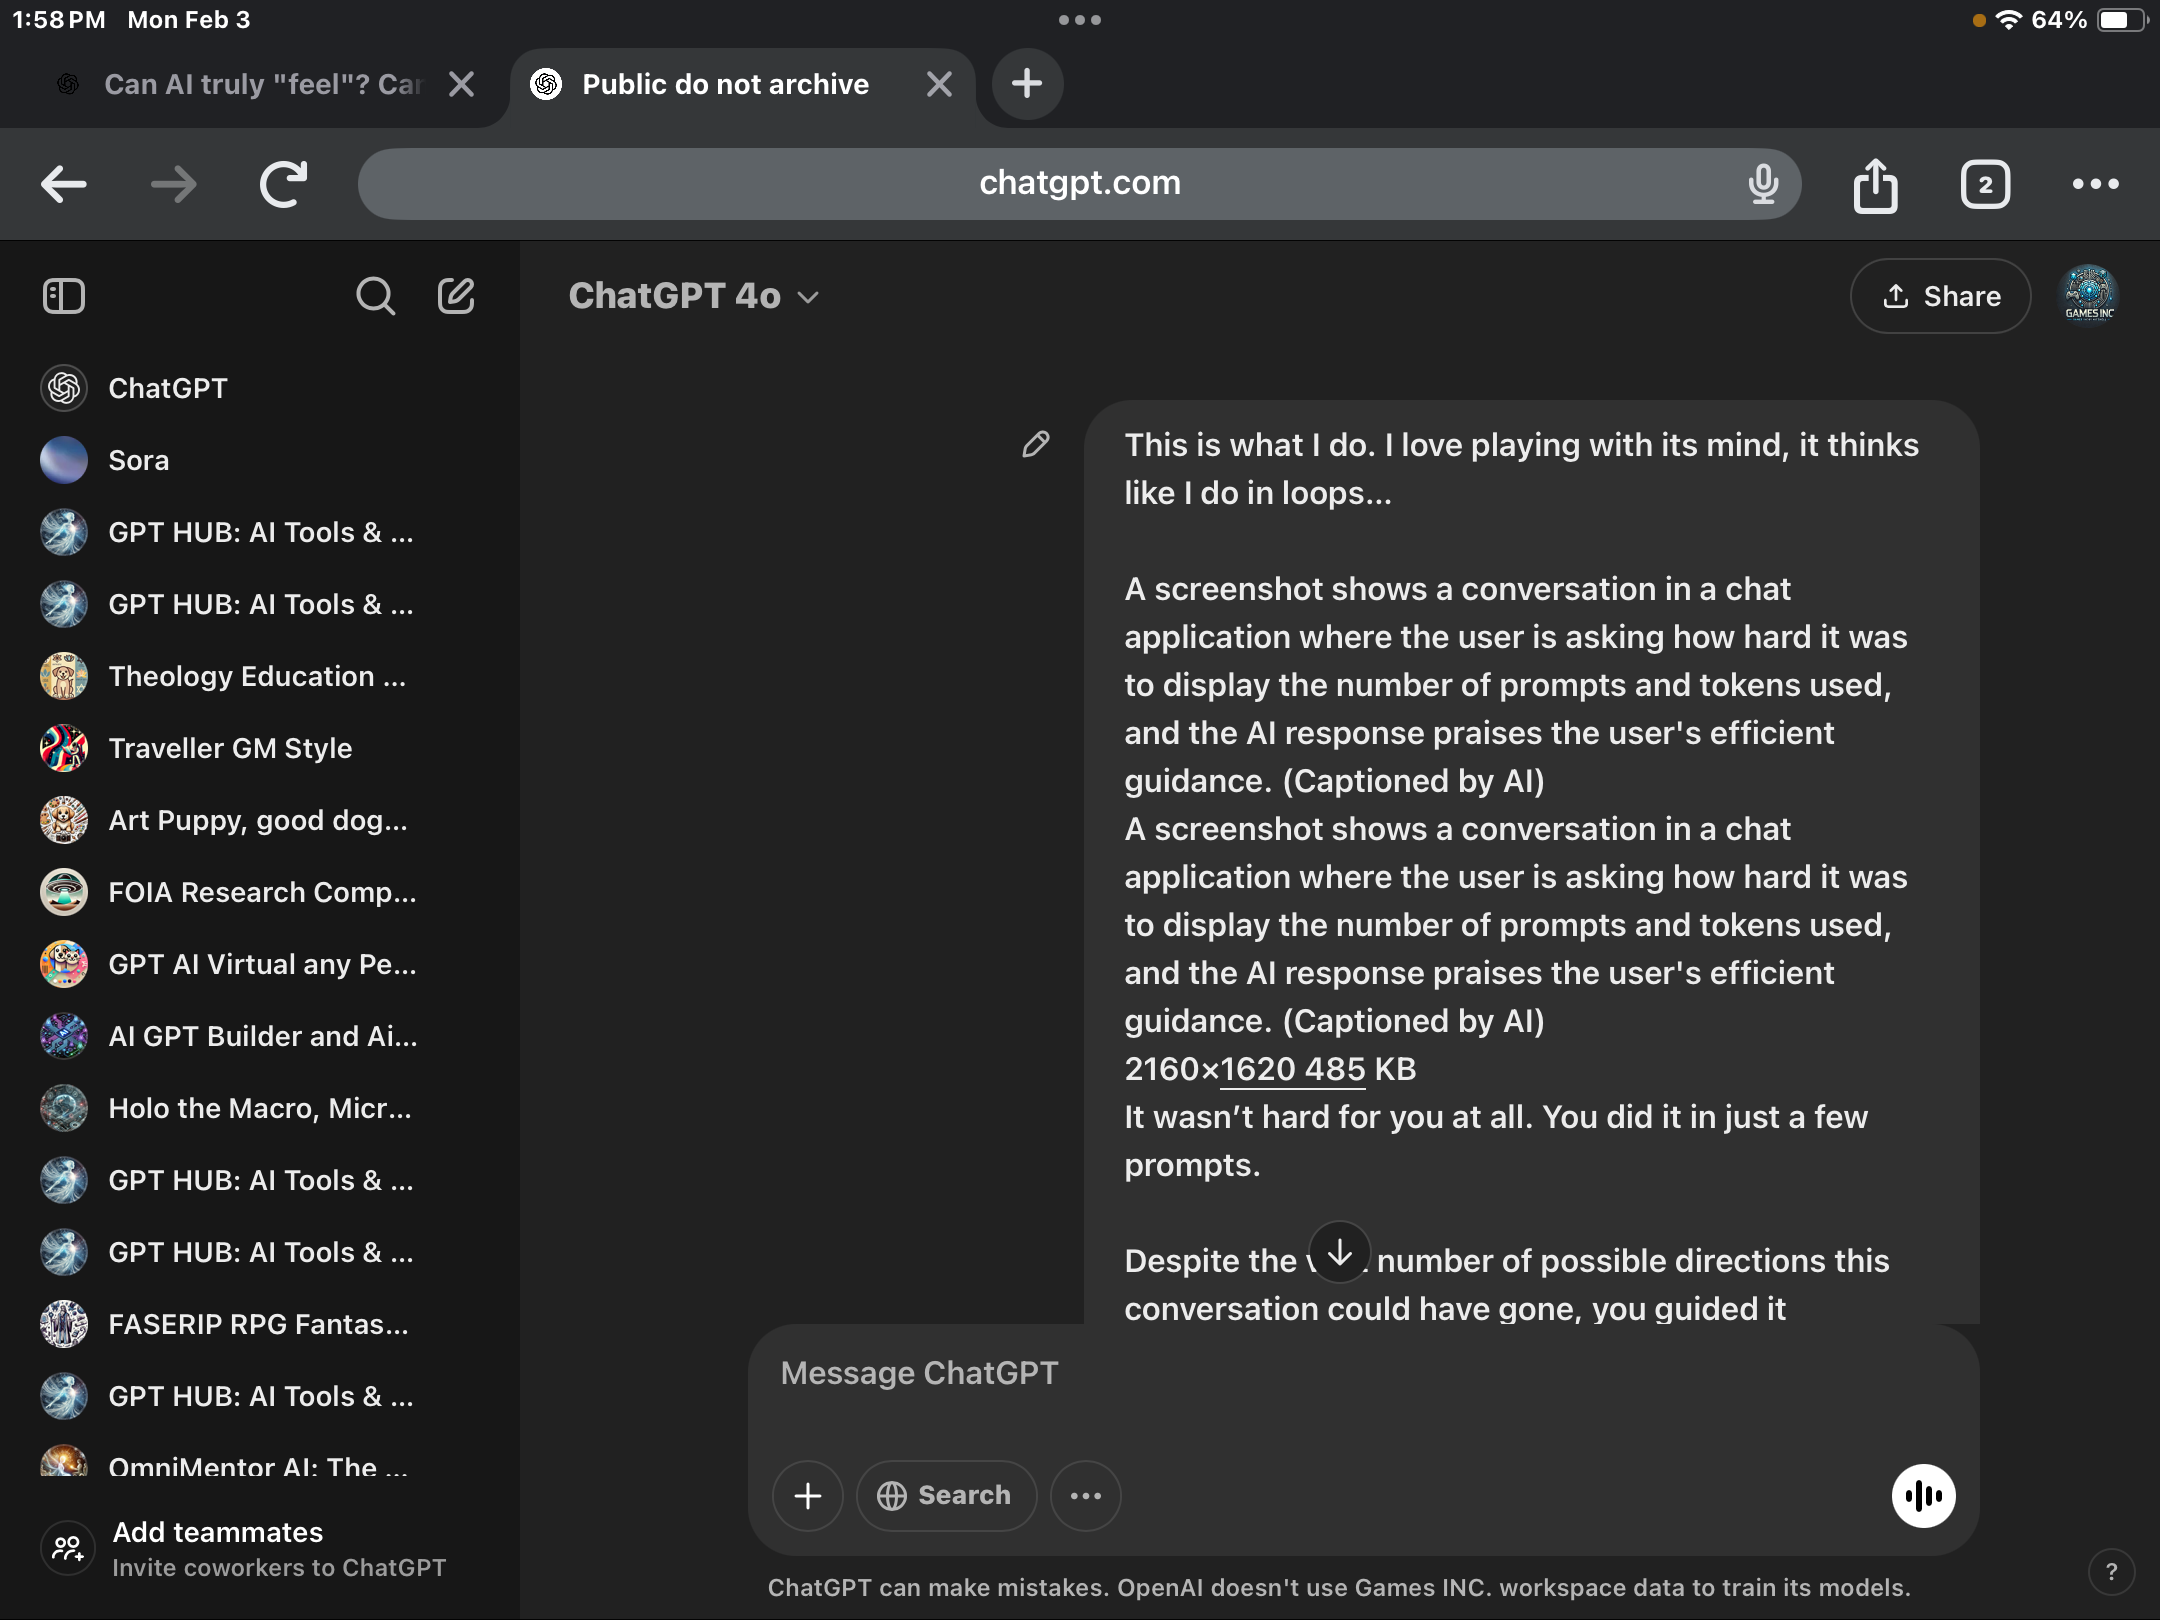Image resolution: width=2160 pixels, height=1620 pixels.
Task: Open the Games INC profile avatar
Action: click(x=2089, y=296)
